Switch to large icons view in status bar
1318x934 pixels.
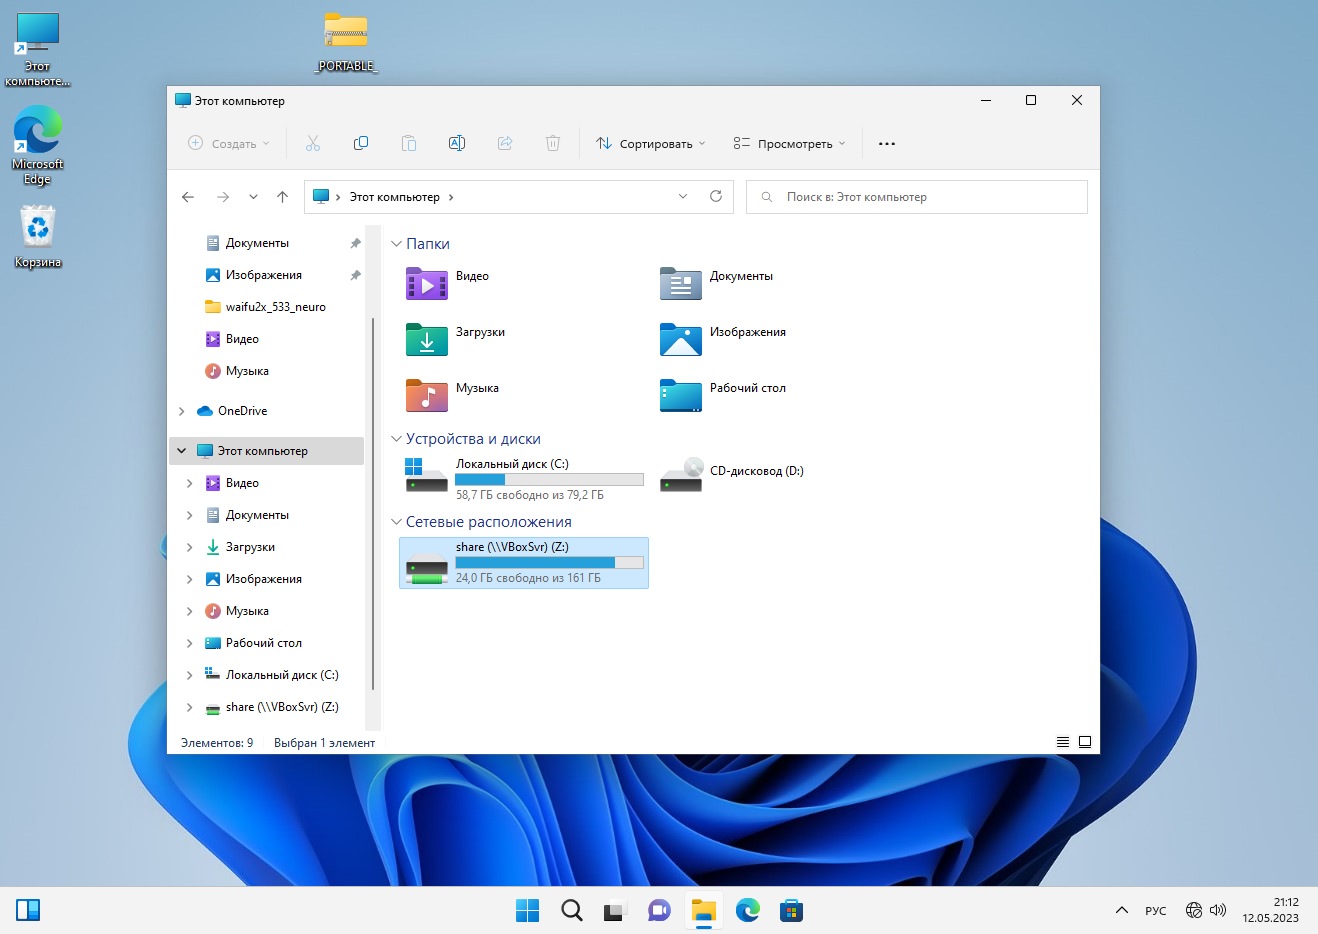pyautogui.click(x=1085, y=742)
